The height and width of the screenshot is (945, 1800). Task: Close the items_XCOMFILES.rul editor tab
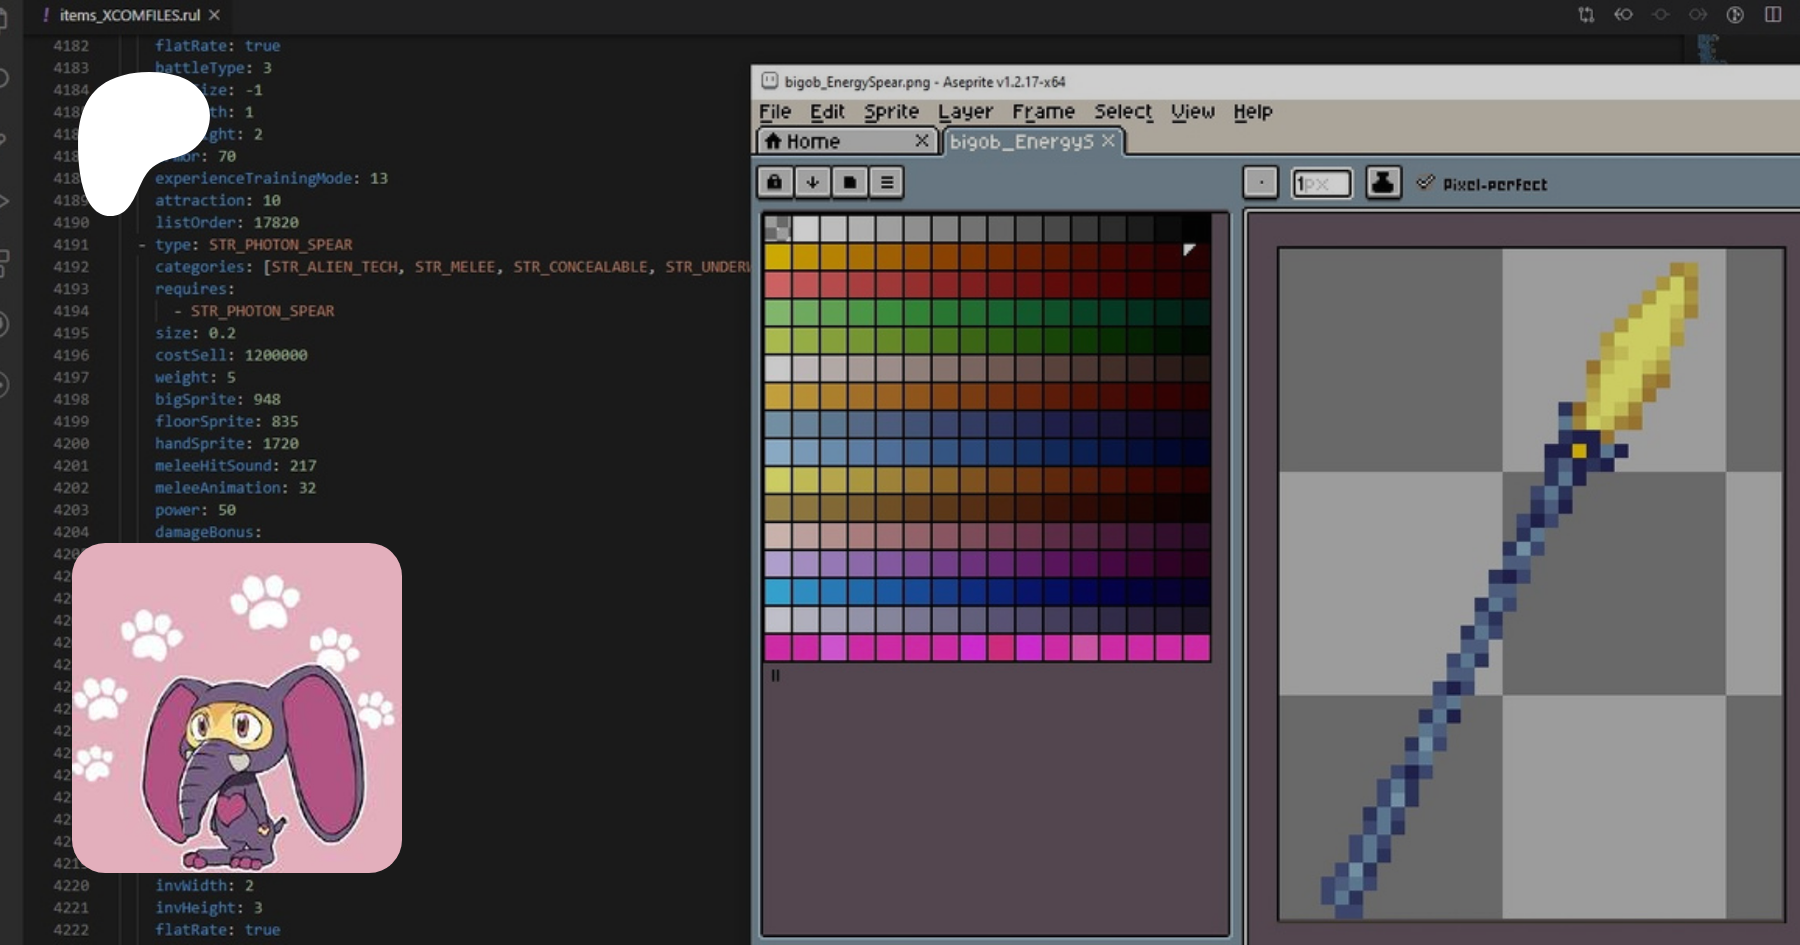click(214, 15)
